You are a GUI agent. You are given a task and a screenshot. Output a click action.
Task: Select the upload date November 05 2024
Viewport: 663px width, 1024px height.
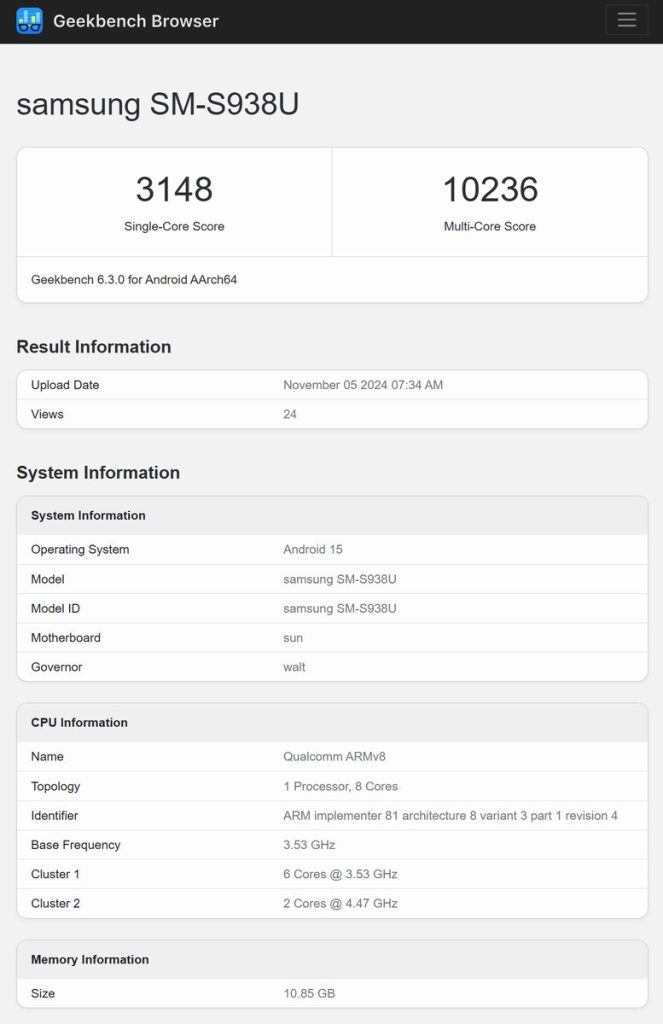[x=363, y=385]
